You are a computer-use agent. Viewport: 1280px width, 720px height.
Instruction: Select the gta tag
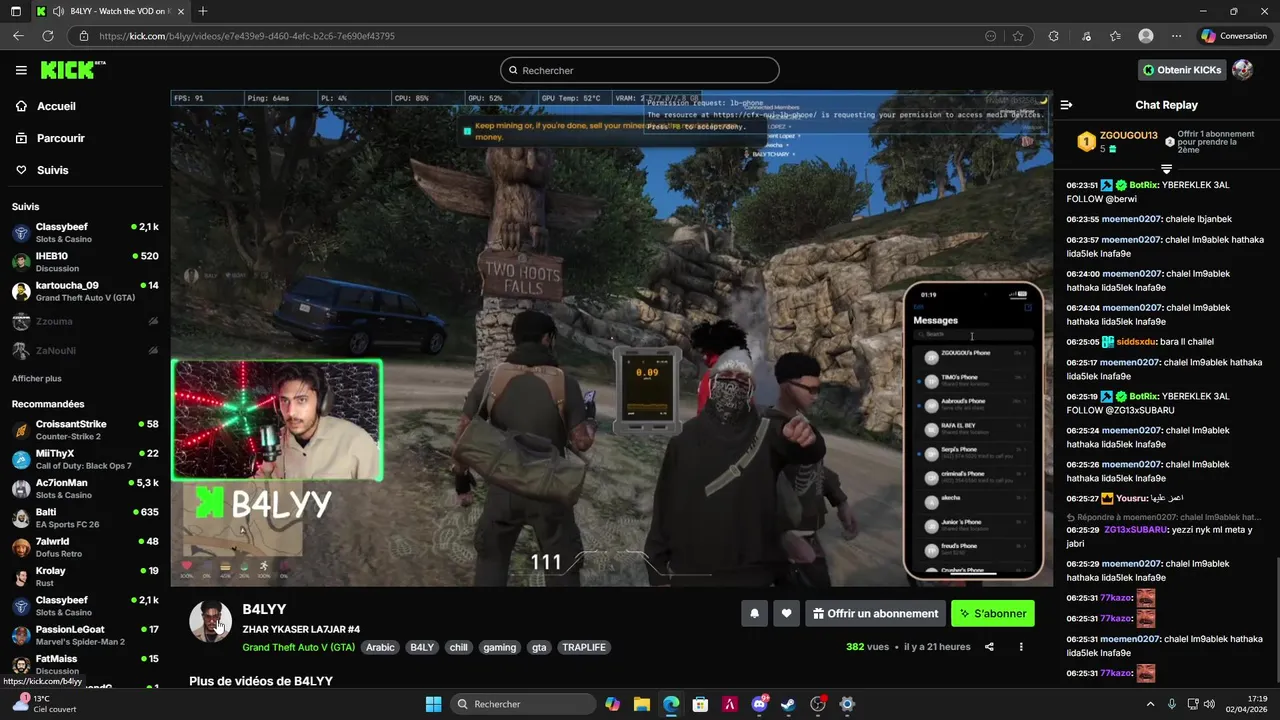539,647
